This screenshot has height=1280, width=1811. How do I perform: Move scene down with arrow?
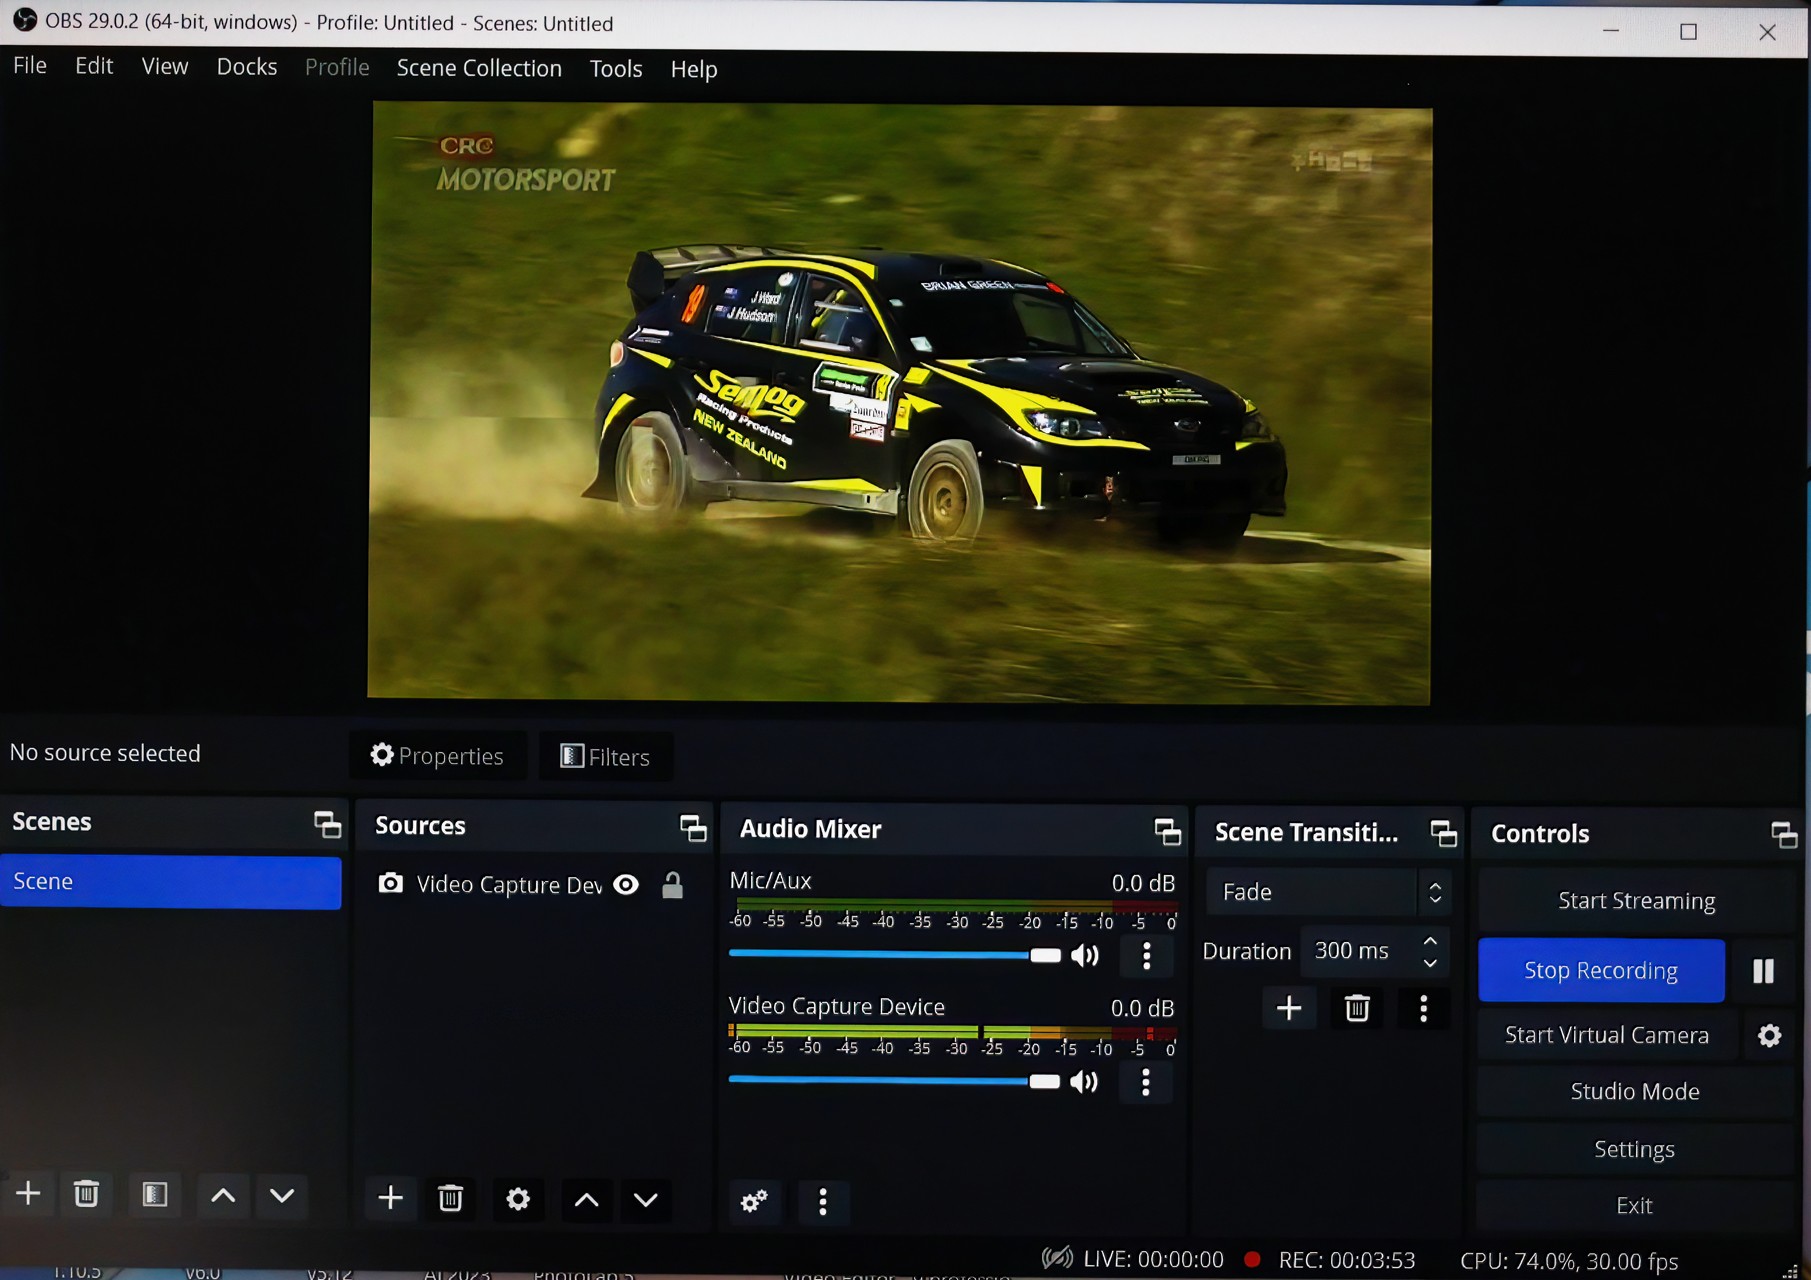(282, 1196)
